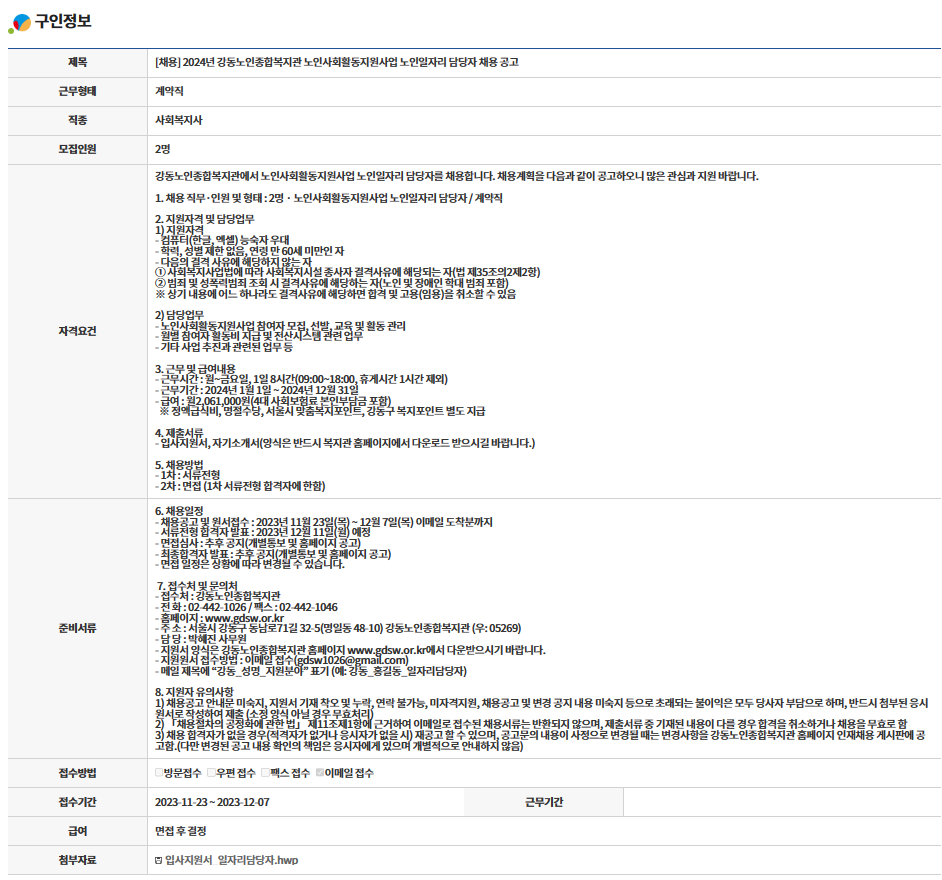The width and height of the screenshot is (942, 880).
Task: Click the 면접 후 결정 salary value
Action: tap(183, 831)
